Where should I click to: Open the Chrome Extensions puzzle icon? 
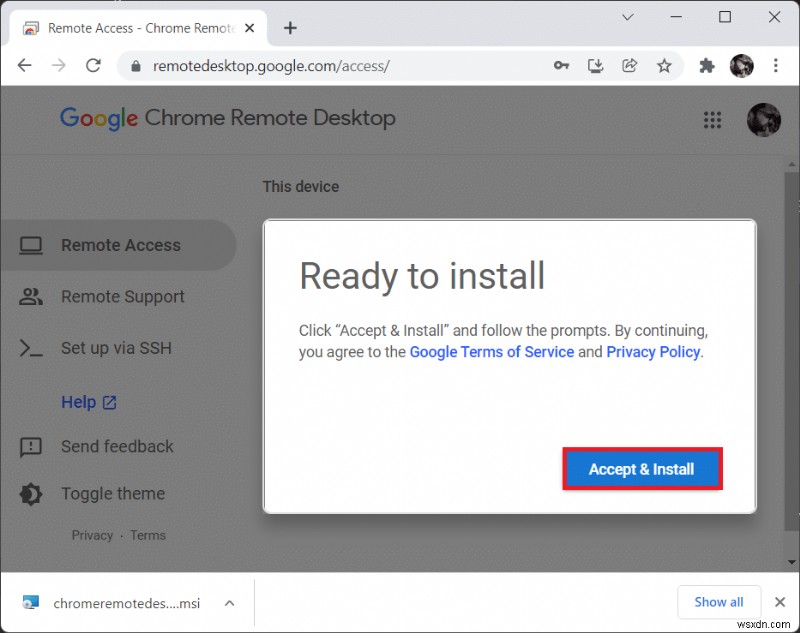[x=706, y=65]
